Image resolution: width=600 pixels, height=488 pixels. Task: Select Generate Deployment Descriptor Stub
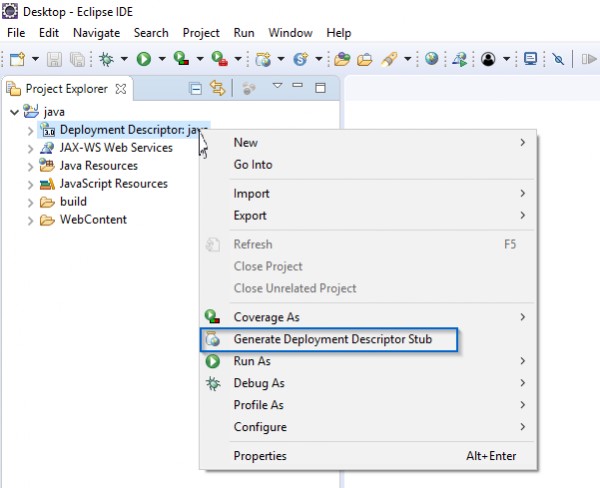coord(332,339)
